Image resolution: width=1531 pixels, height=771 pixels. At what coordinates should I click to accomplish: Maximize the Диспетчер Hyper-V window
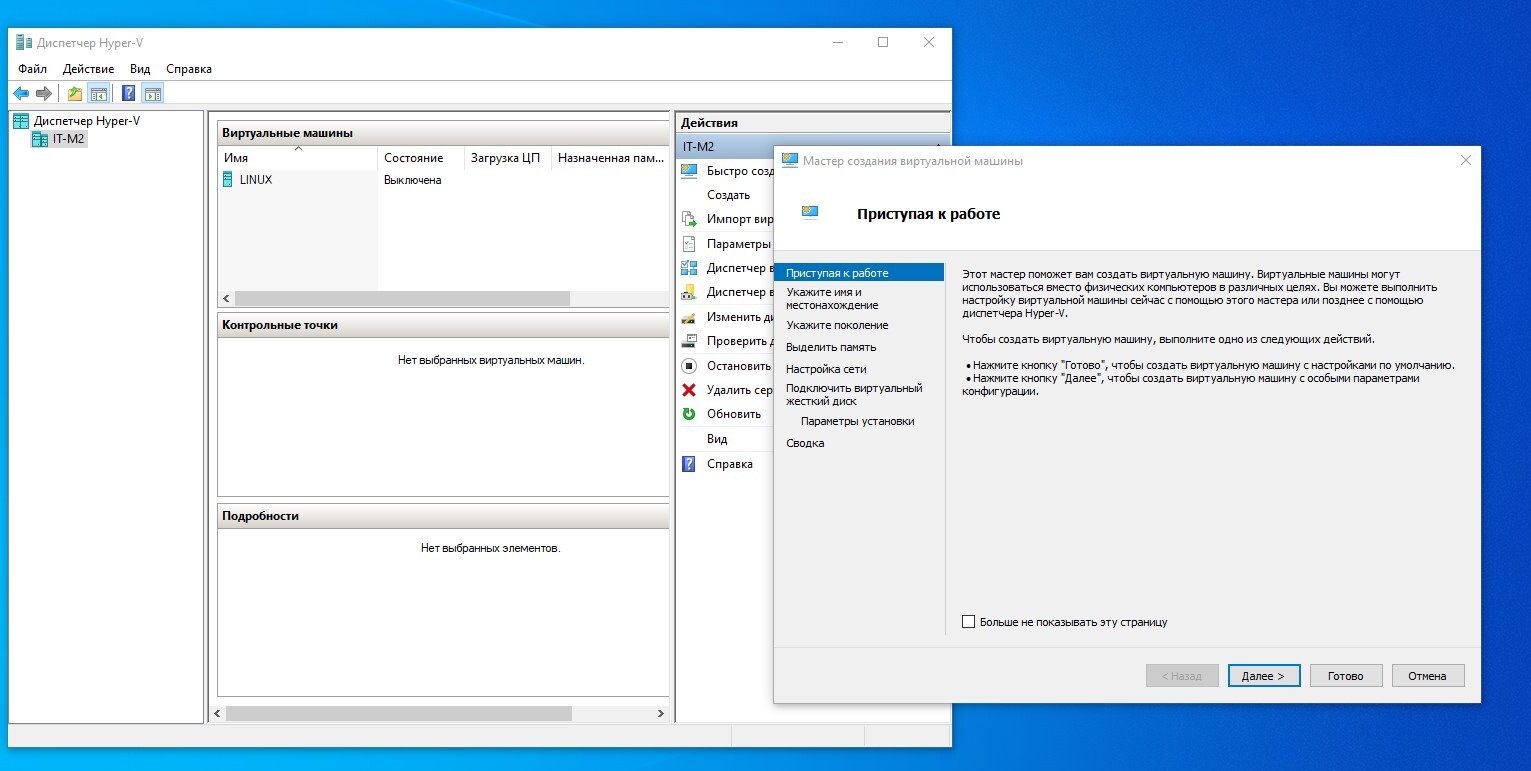pos(883,43)
